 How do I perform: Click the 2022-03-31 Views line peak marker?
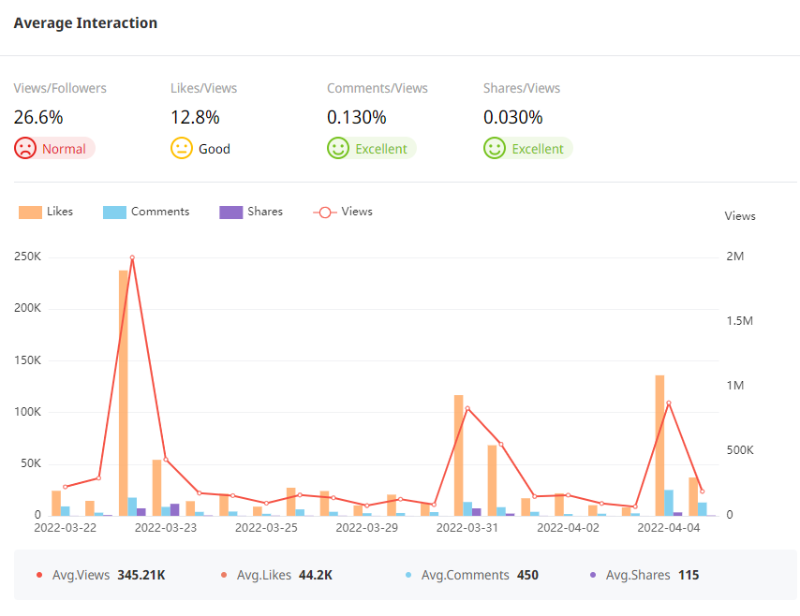pos(467,408)
